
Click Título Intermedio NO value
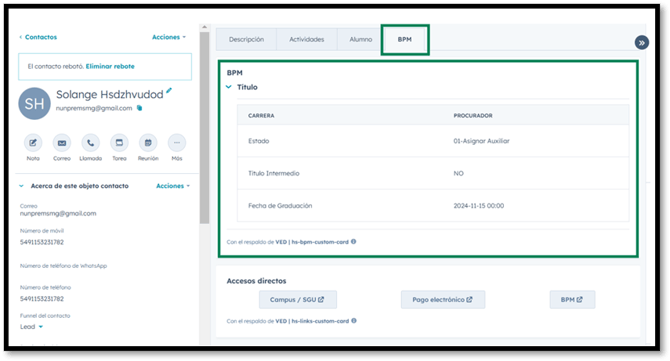pyautogui.click(x=458, y=173)
